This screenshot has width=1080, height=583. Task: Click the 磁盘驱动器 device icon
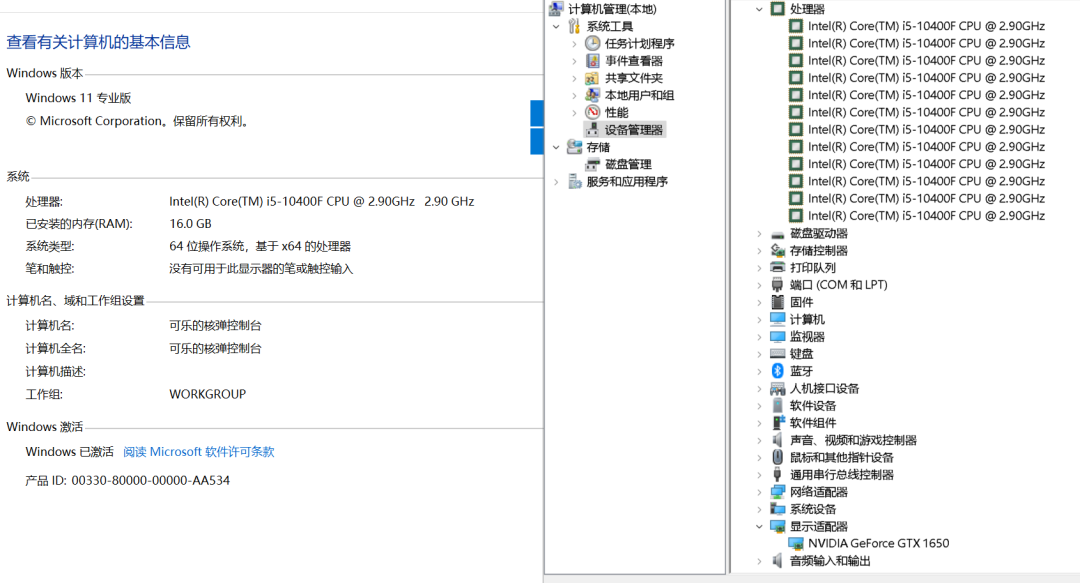778,234
